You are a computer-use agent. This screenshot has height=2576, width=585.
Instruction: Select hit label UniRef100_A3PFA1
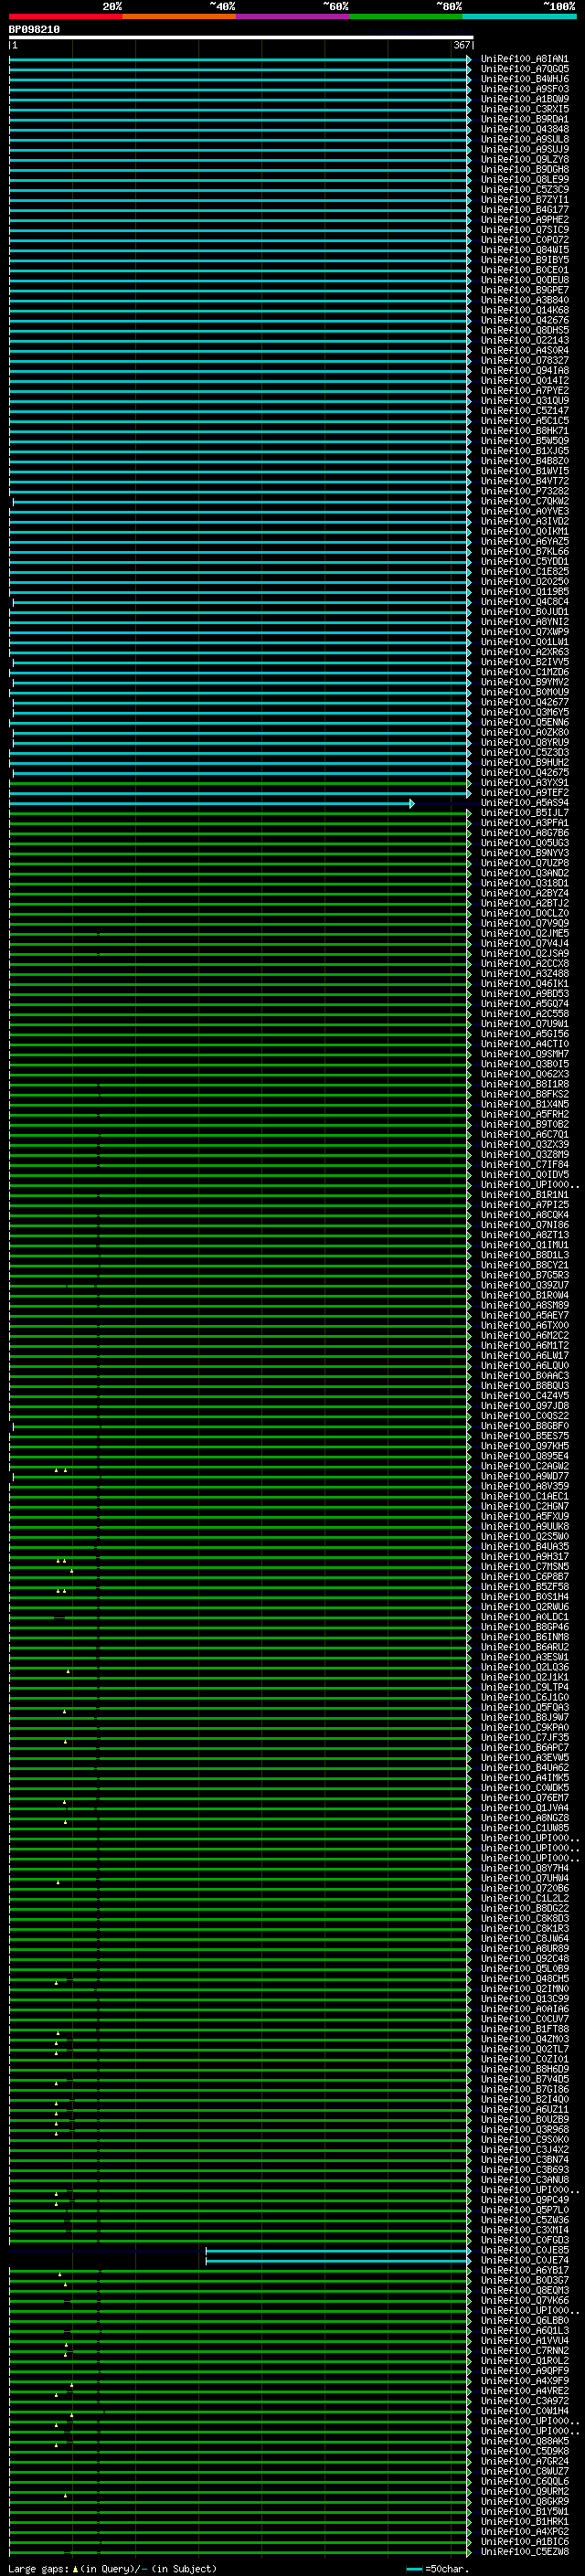[x=525, y=823]
